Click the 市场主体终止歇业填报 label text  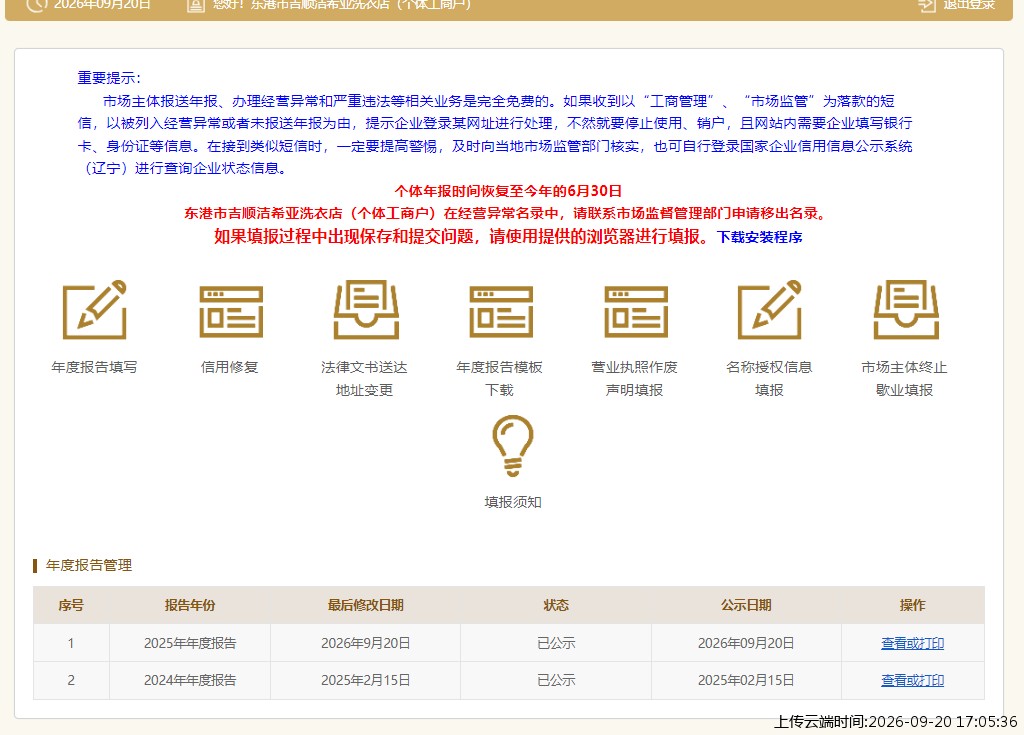tap(904, 378)
